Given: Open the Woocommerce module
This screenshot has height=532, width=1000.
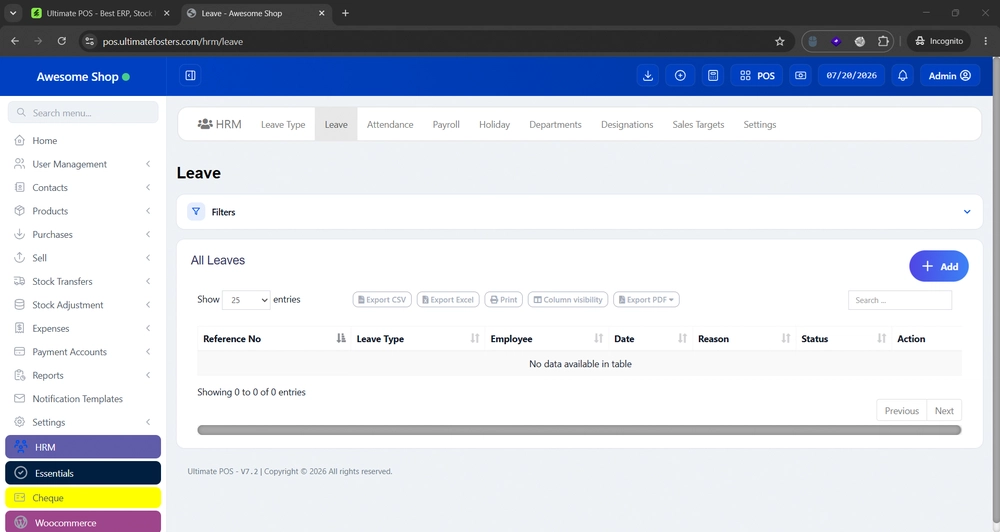Looking at the screenshot, I should (x=83, y=522).
